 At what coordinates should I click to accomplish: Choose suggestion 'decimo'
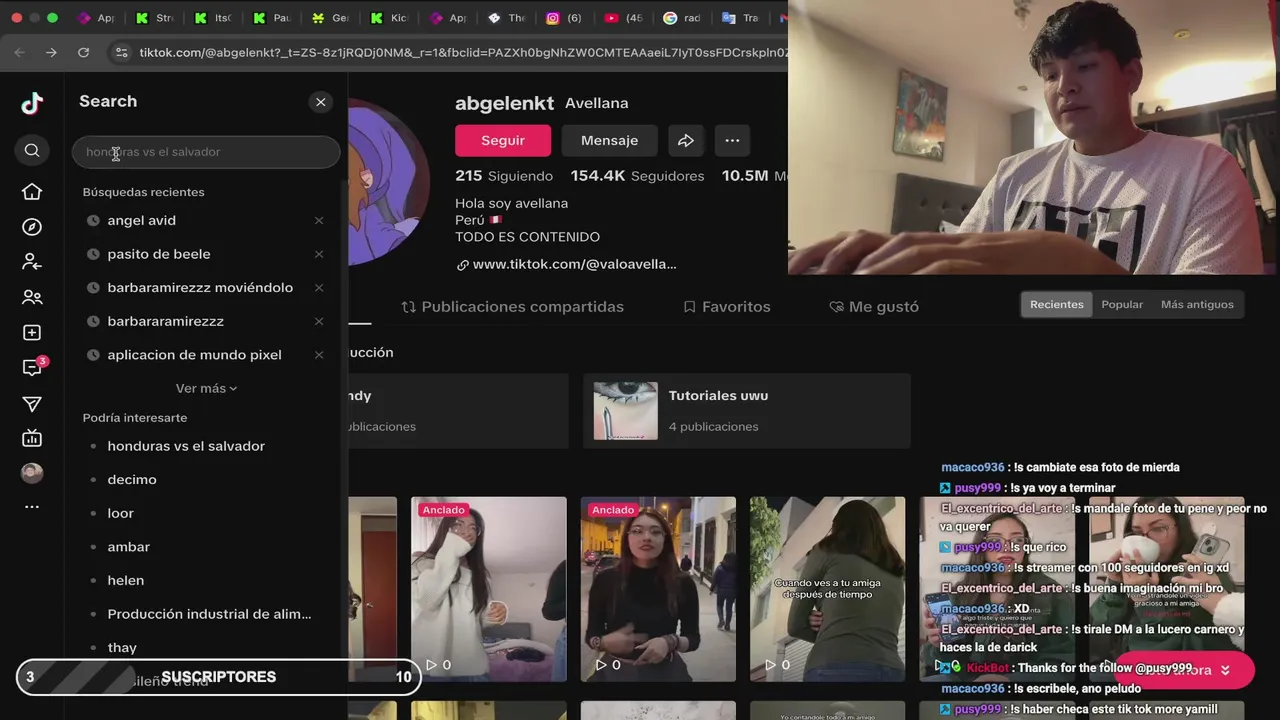(132, 480)
